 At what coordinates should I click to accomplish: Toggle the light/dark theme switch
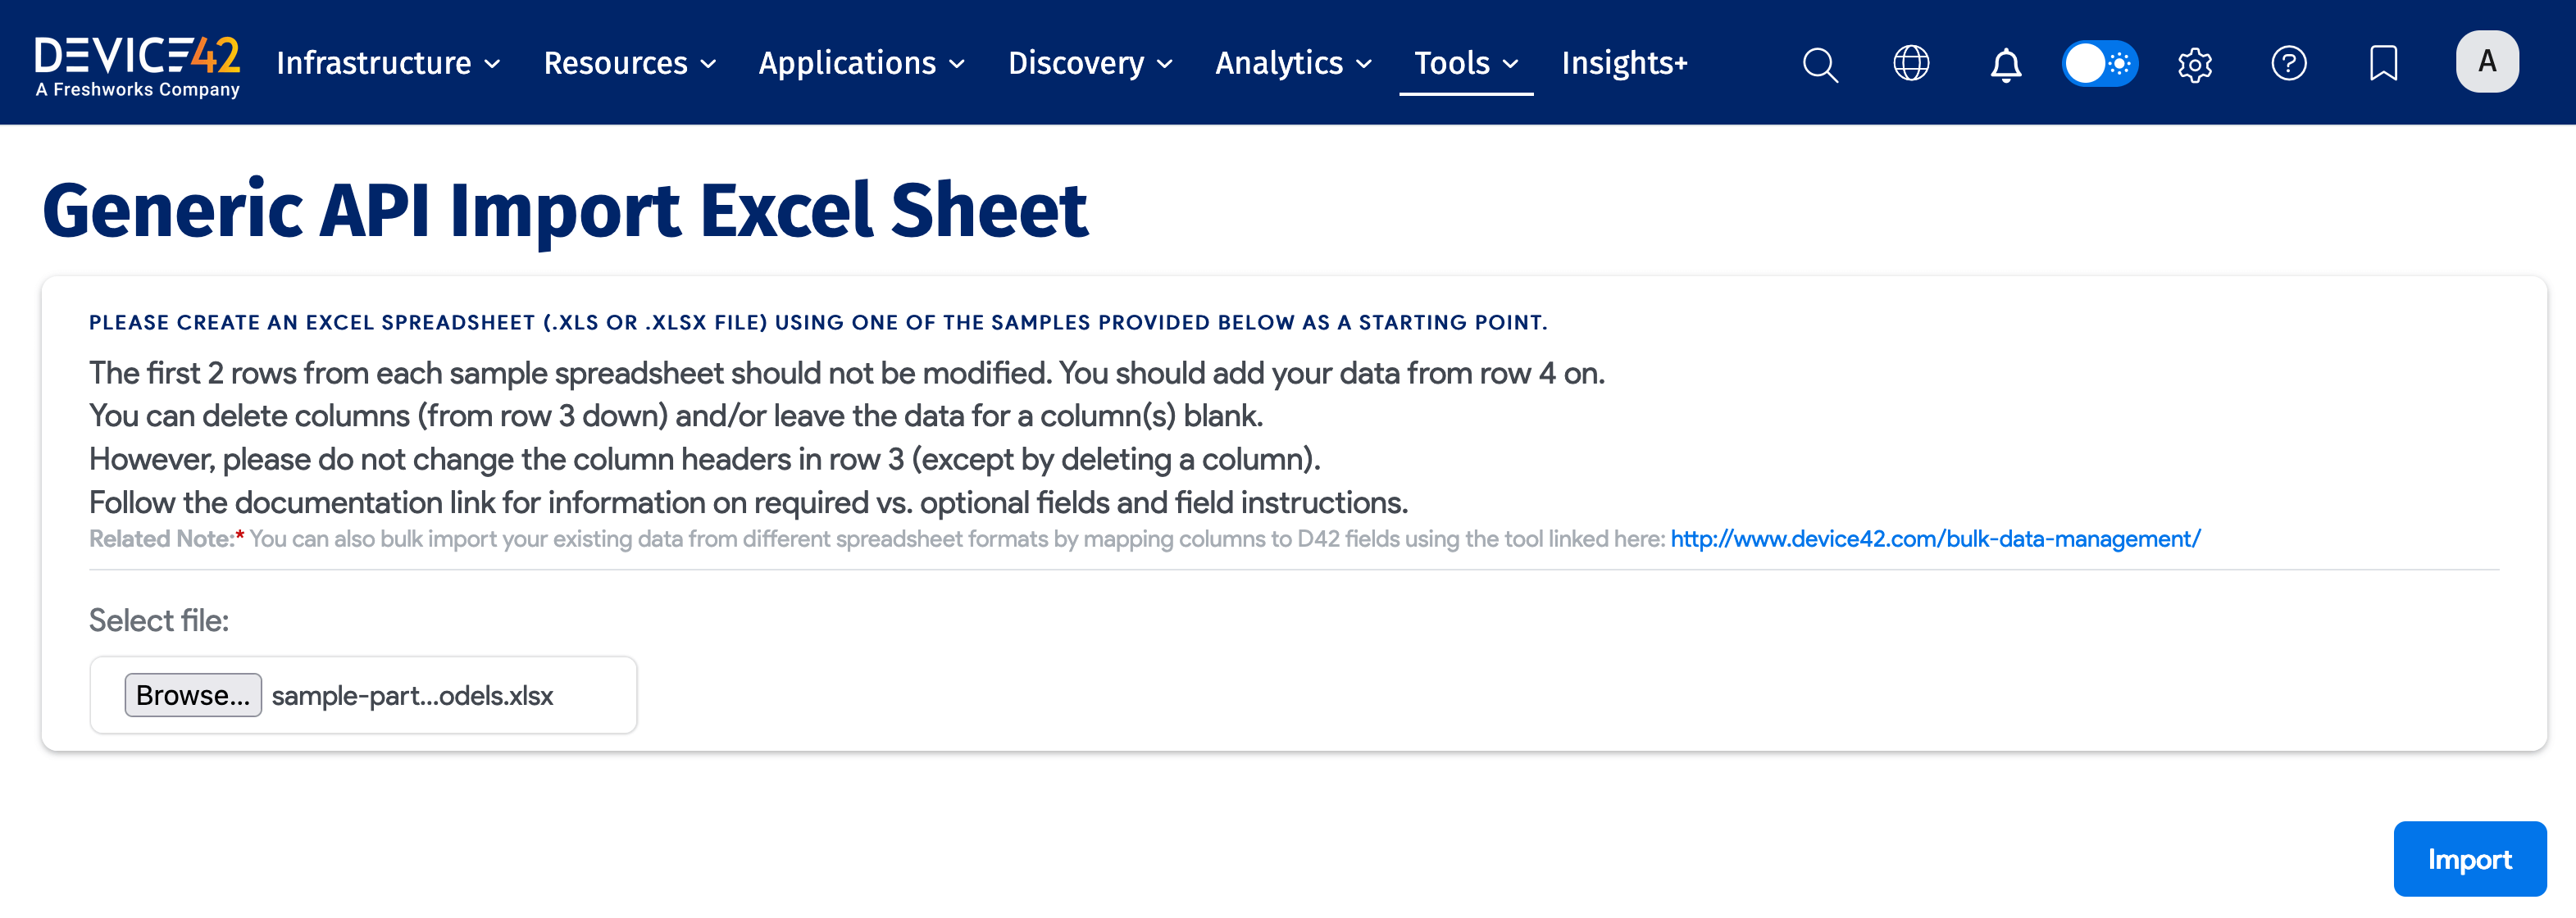coord(2099,64)
